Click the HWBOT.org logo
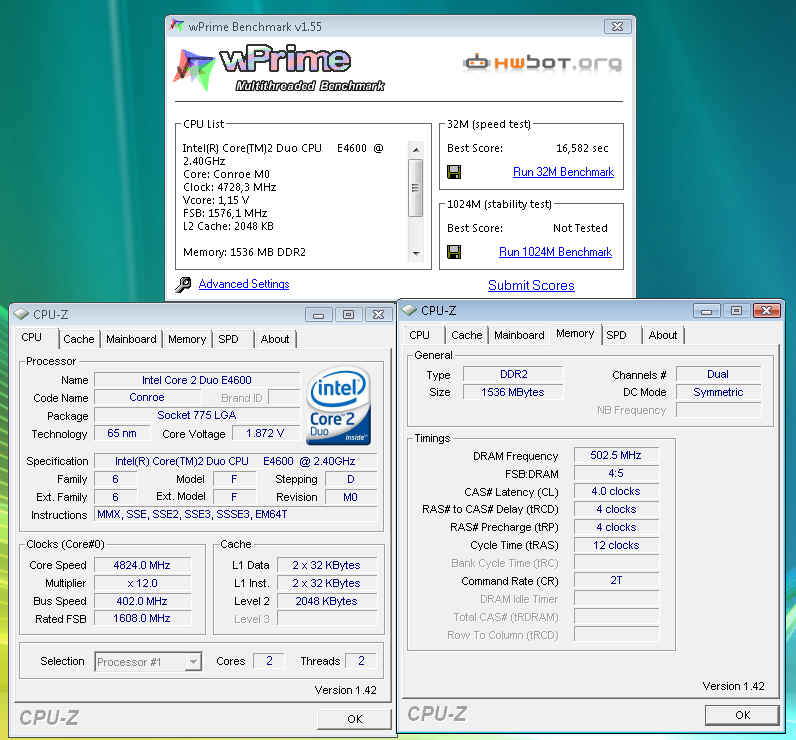The height and width of the screenshot is (740, 796). click(542, 62)
